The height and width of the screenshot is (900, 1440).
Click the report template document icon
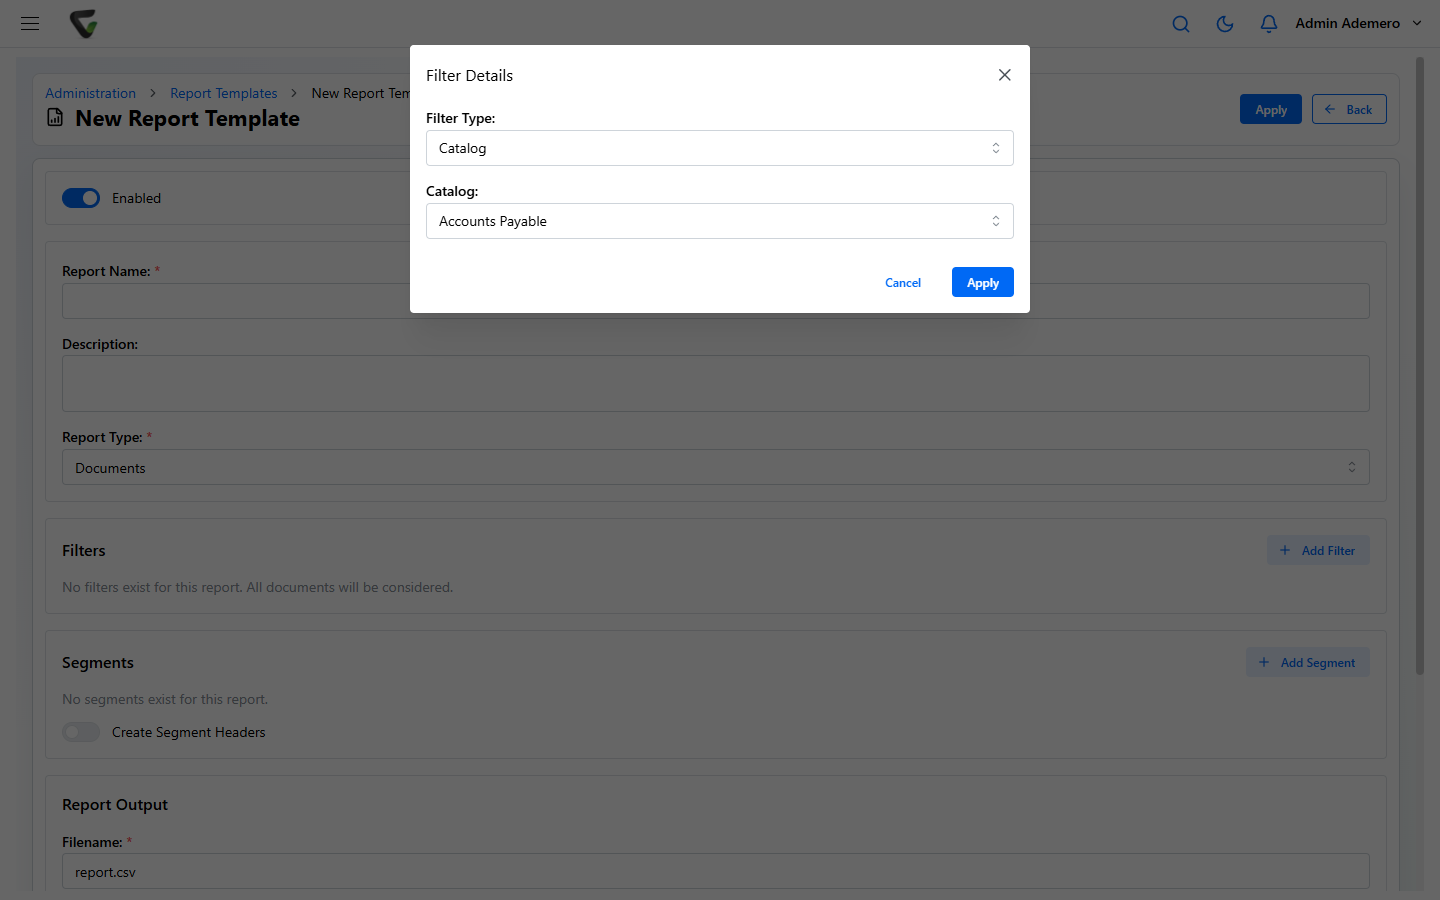55,118
